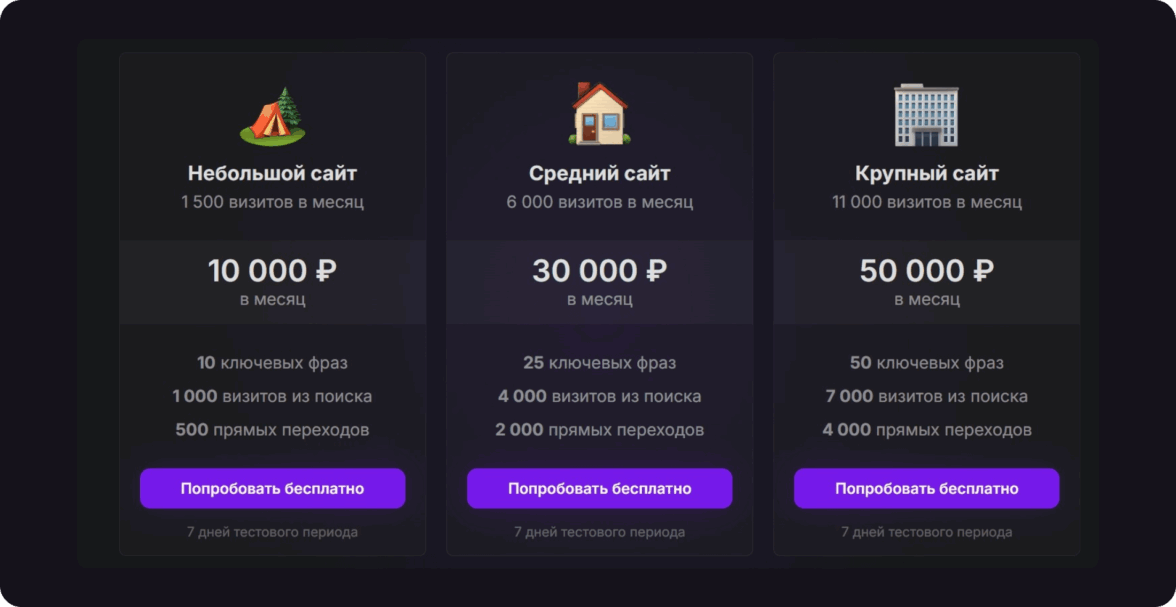Click the 30 000 ₽ price

click(x=599, y=271)
